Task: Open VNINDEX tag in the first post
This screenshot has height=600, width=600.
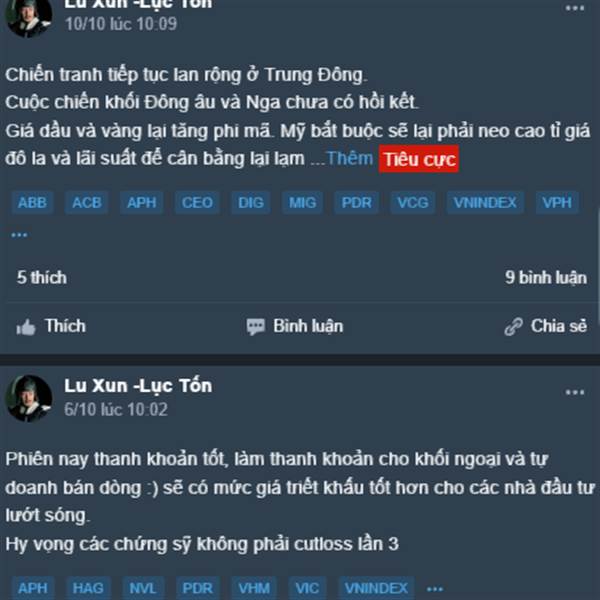Action: [485, 202]
